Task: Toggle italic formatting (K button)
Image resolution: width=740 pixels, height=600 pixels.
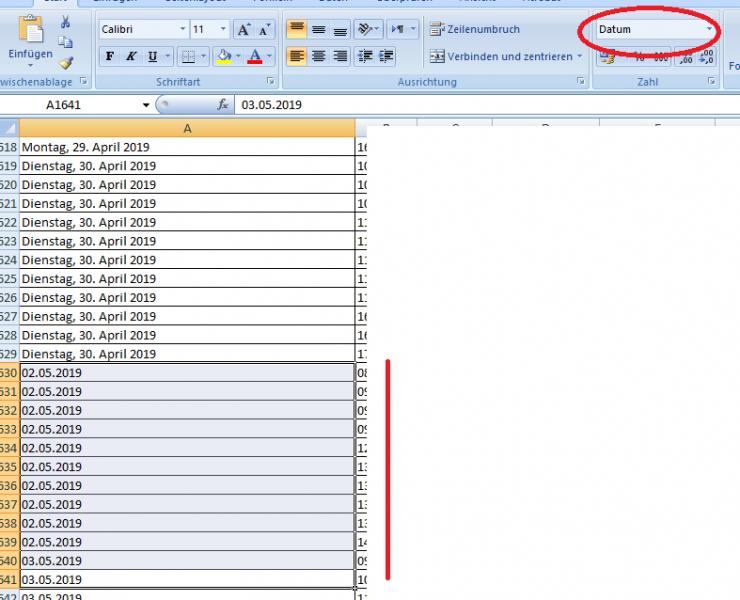Action: 131,56
